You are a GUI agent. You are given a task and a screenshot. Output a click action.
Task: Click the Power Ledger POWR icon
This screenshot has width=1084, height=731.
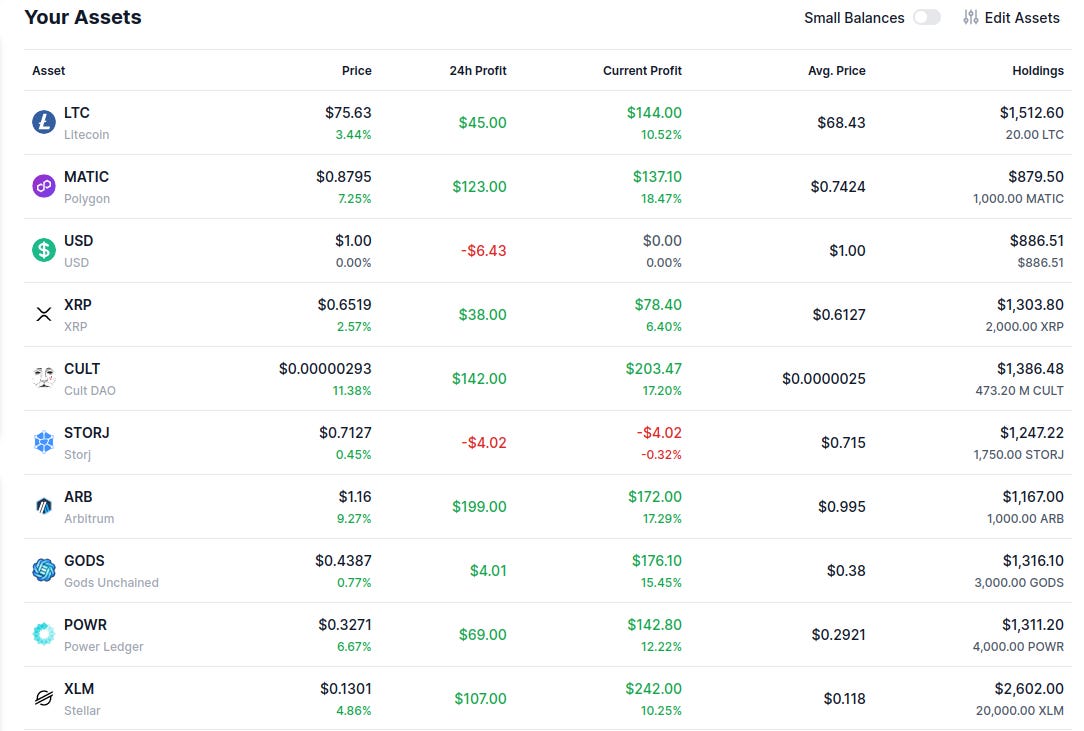click(44, 634)
